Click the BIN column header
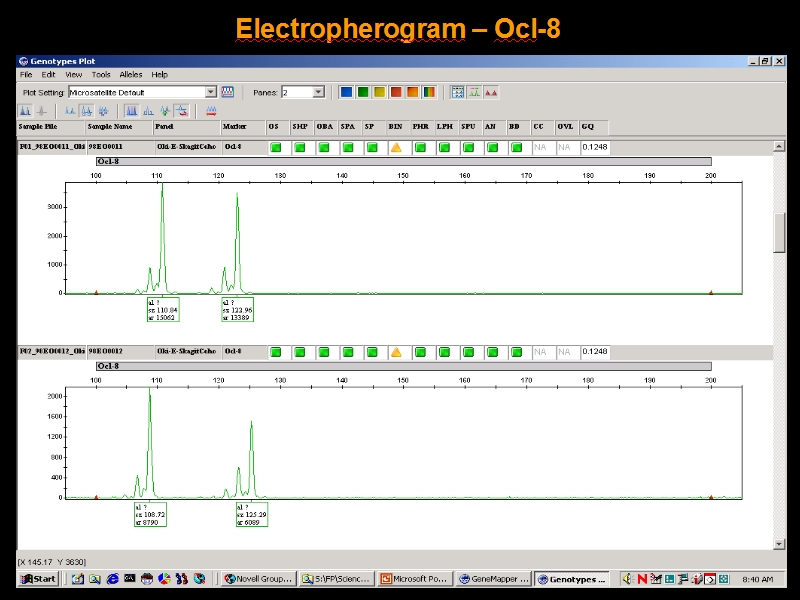This screenshot has width=800, height=600. 396,127
